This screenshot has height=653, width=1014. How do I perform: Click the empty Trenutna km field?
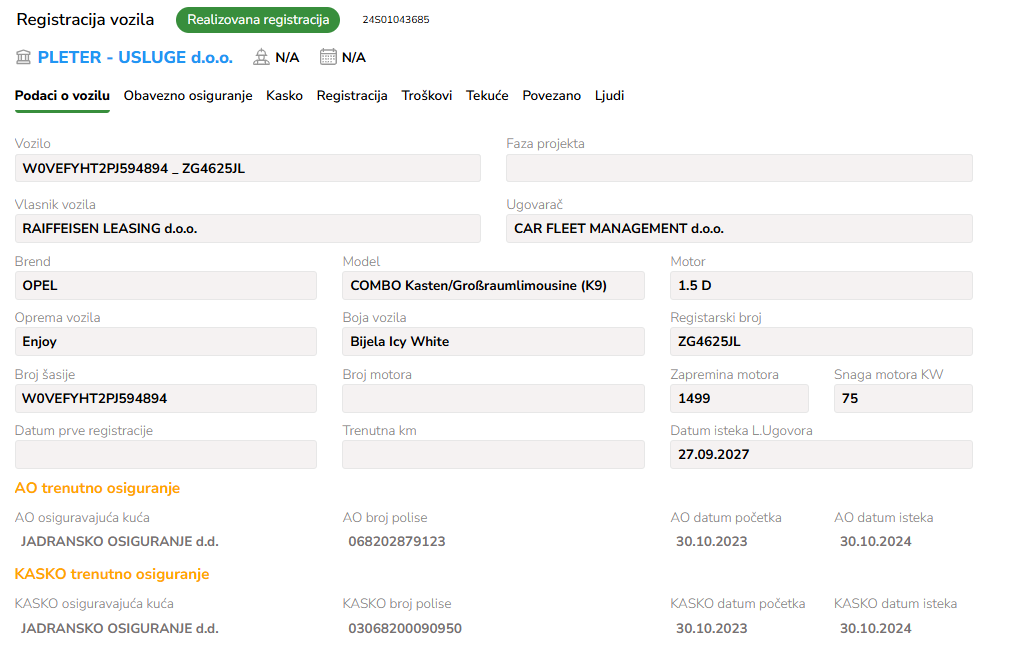pyautogui.click(x=493, y=455)
